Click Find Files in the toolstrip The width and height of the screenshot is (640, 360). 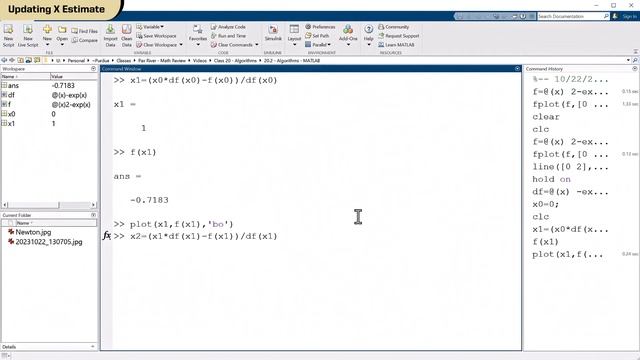(x=84, y=31)
